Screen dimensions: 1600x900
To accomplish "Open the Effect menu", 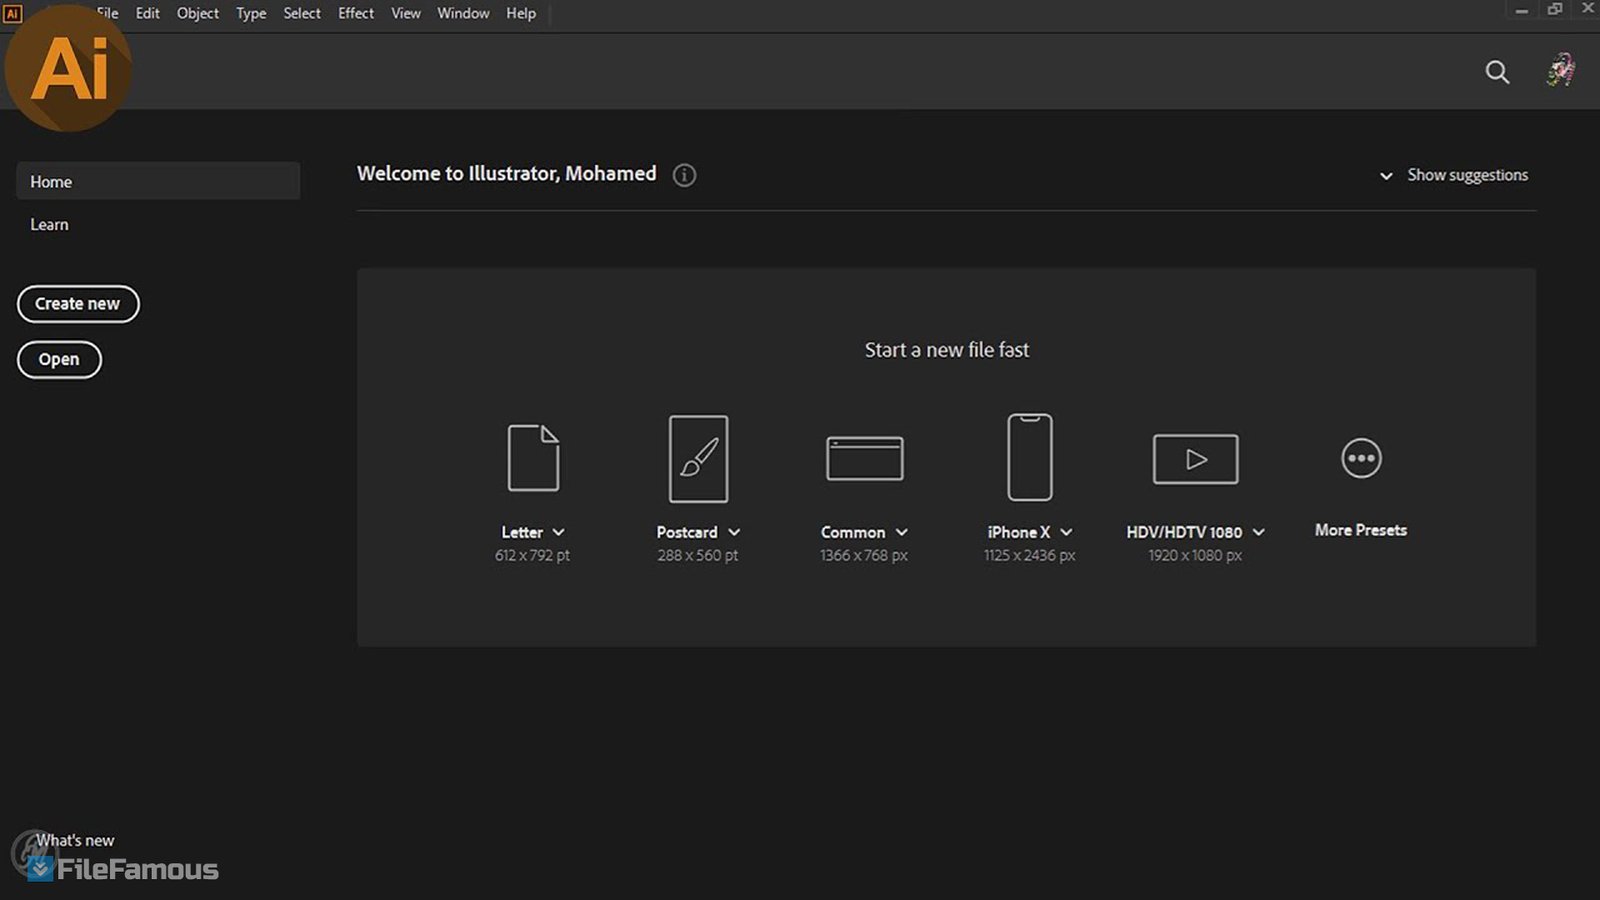I will point(356,13).
